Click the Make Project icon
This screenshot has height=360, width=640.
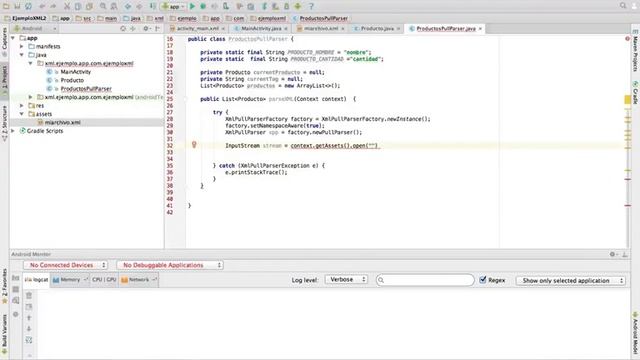[x=153, y=6]
